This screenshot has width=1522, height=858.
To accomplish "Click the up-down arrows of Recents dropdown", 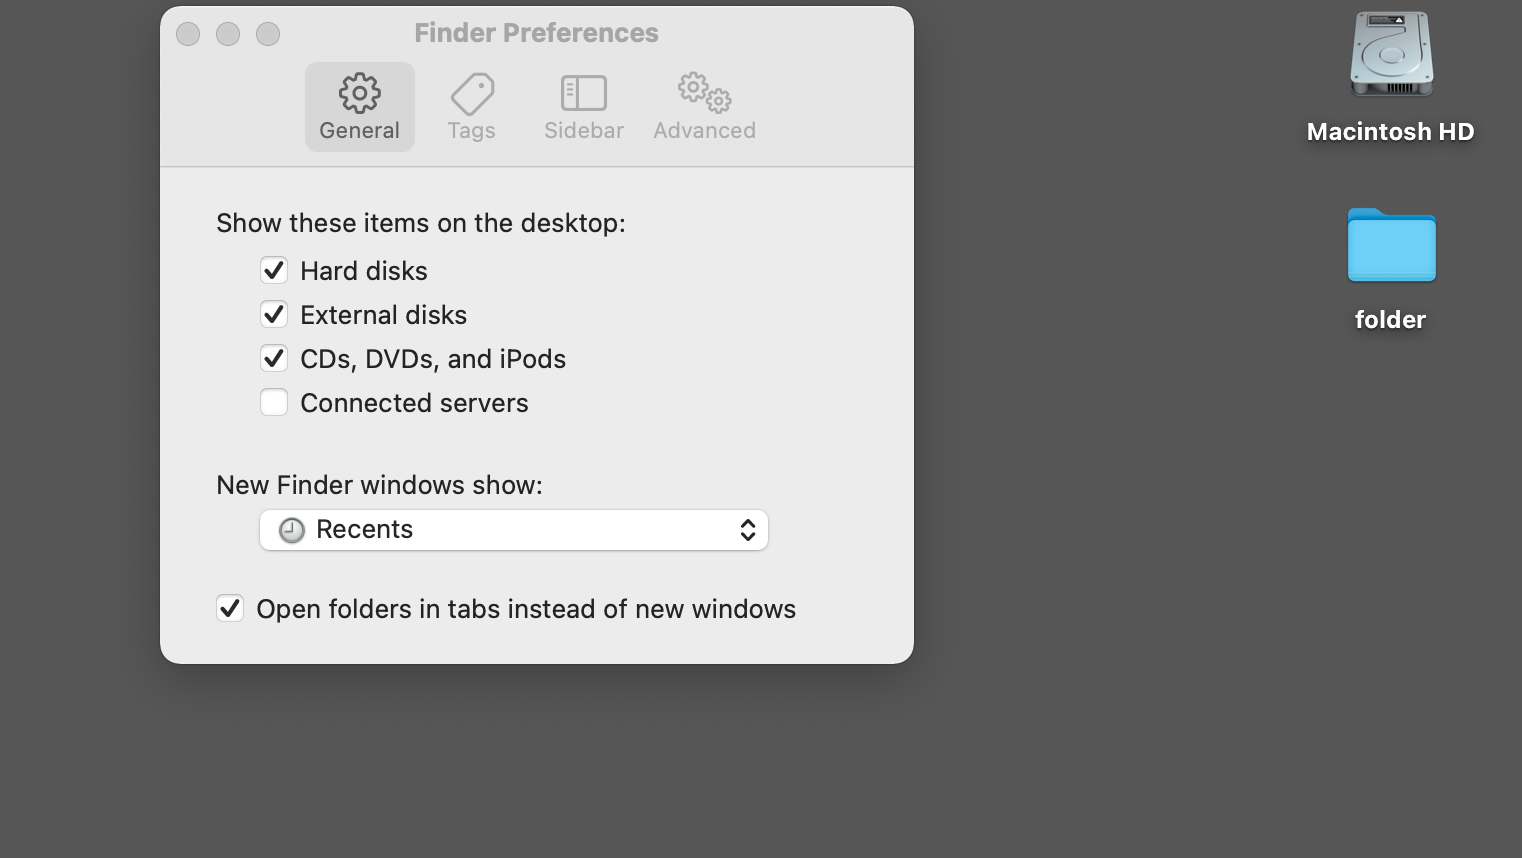I will 747,530.
